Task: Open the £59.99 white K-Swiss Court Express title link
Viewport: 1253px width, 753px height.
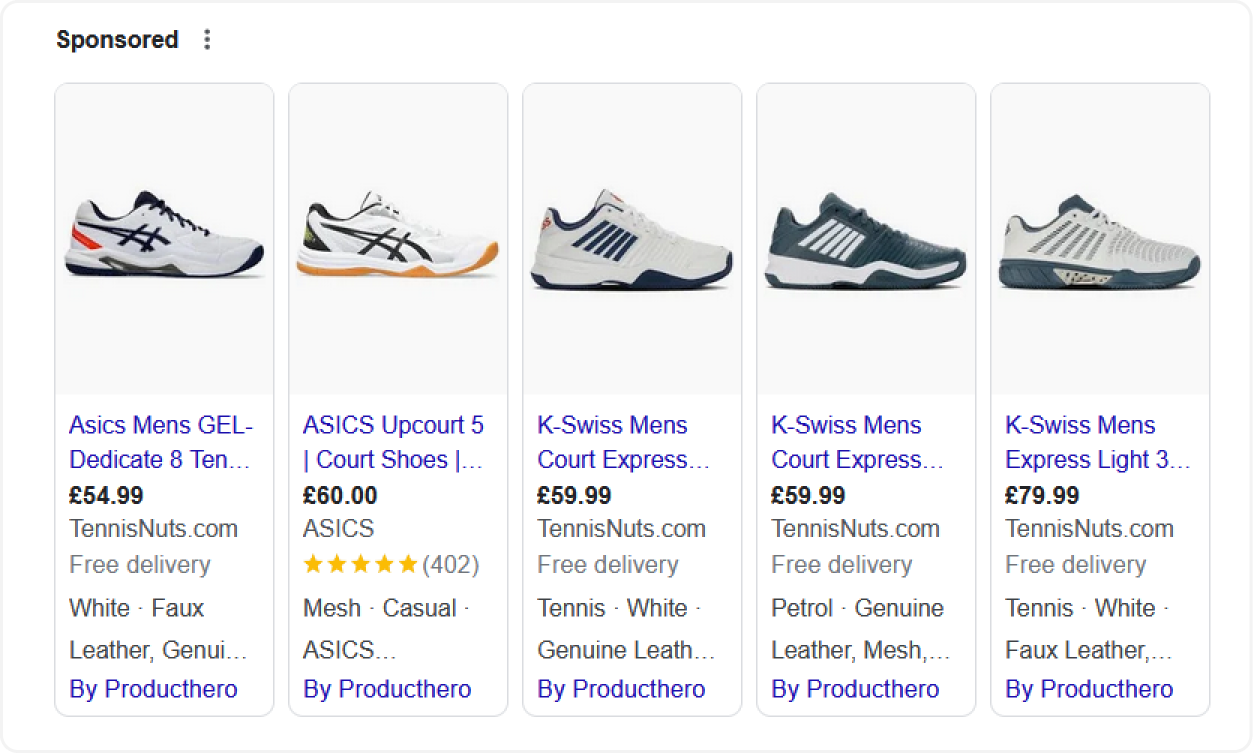Action: pyautogui.click(x=624, y=442)
